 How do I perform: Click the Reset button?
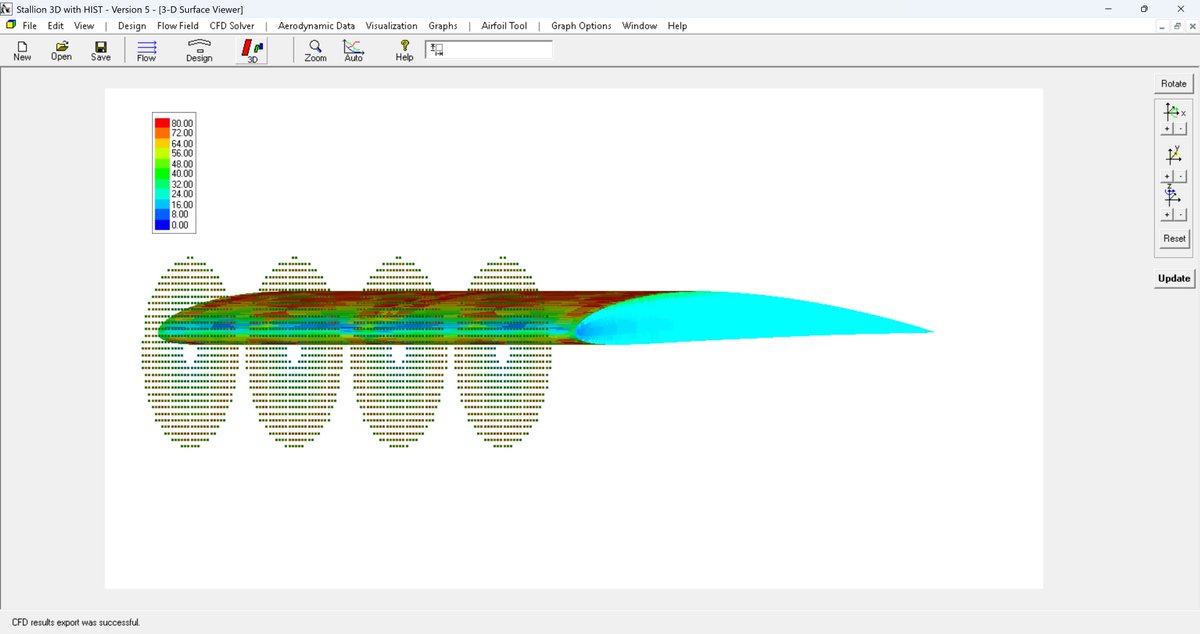[1174, 238]
